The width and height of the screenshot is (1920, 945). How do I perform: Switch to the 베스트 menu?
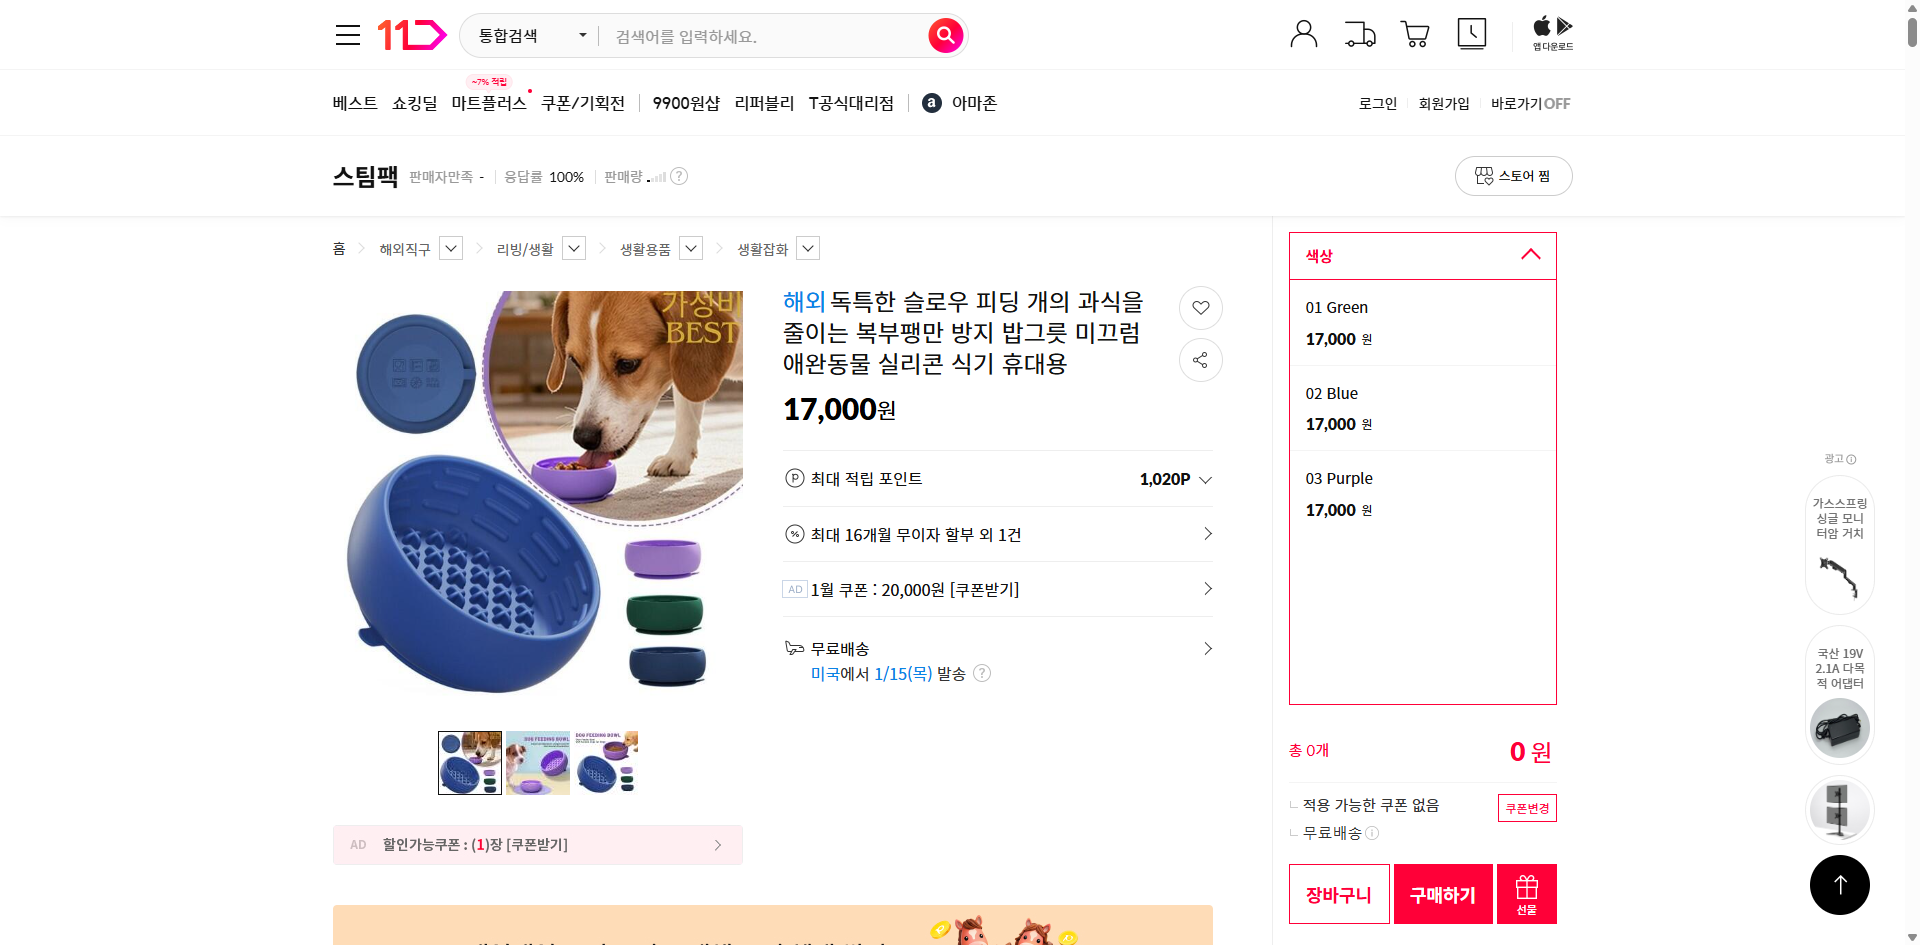coord(354,102)
